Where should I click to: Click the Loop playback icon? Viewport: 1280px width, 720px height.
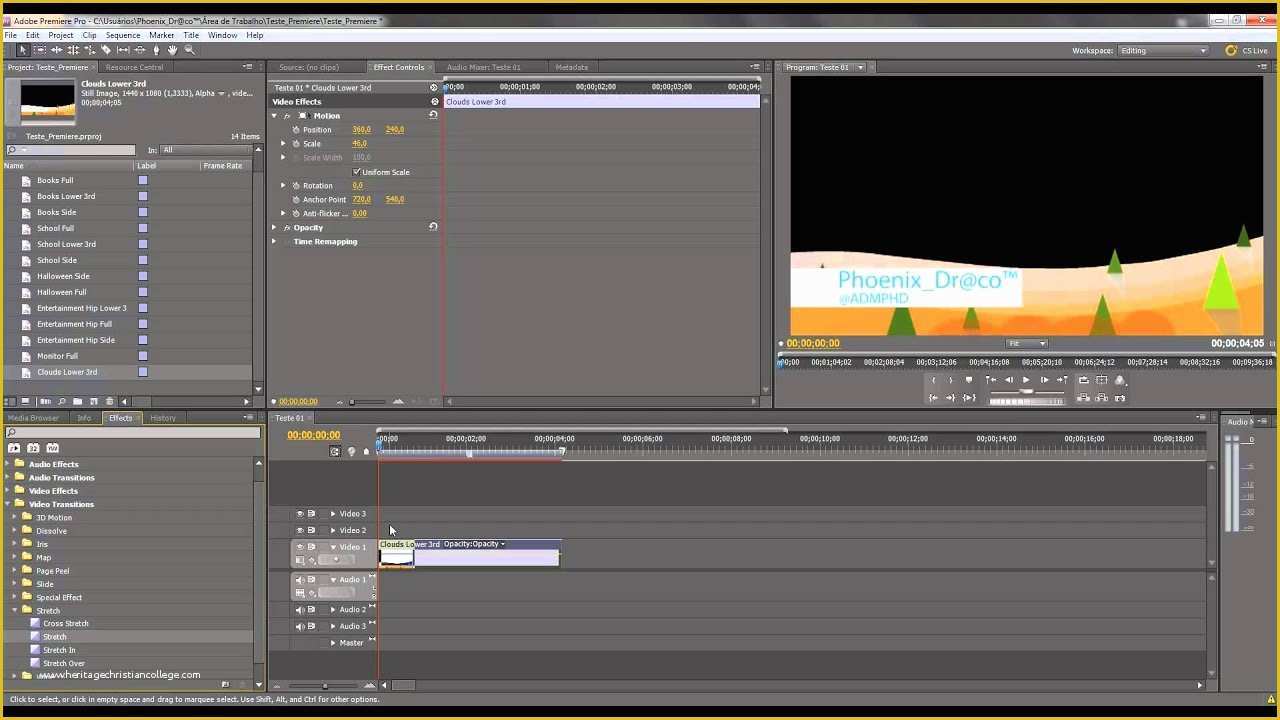pyautogui.click(x=1084, y=379)
